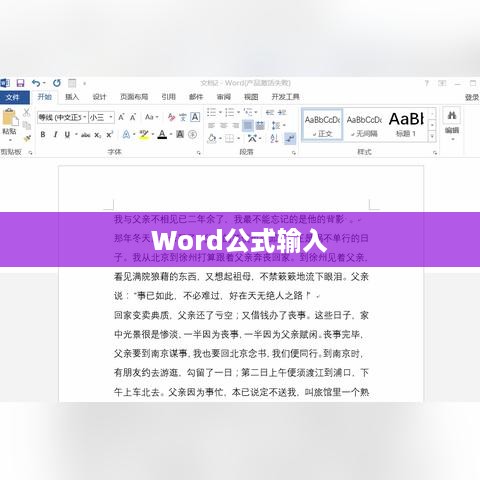Click 登录 to sign in

[x=472, y=97]
